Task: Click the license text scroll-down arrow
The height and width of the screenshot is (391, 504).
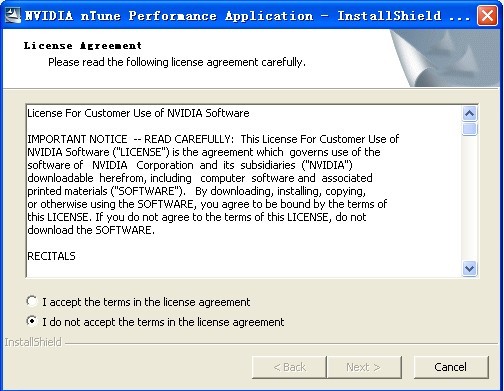Action: click(x=469, y=268)
